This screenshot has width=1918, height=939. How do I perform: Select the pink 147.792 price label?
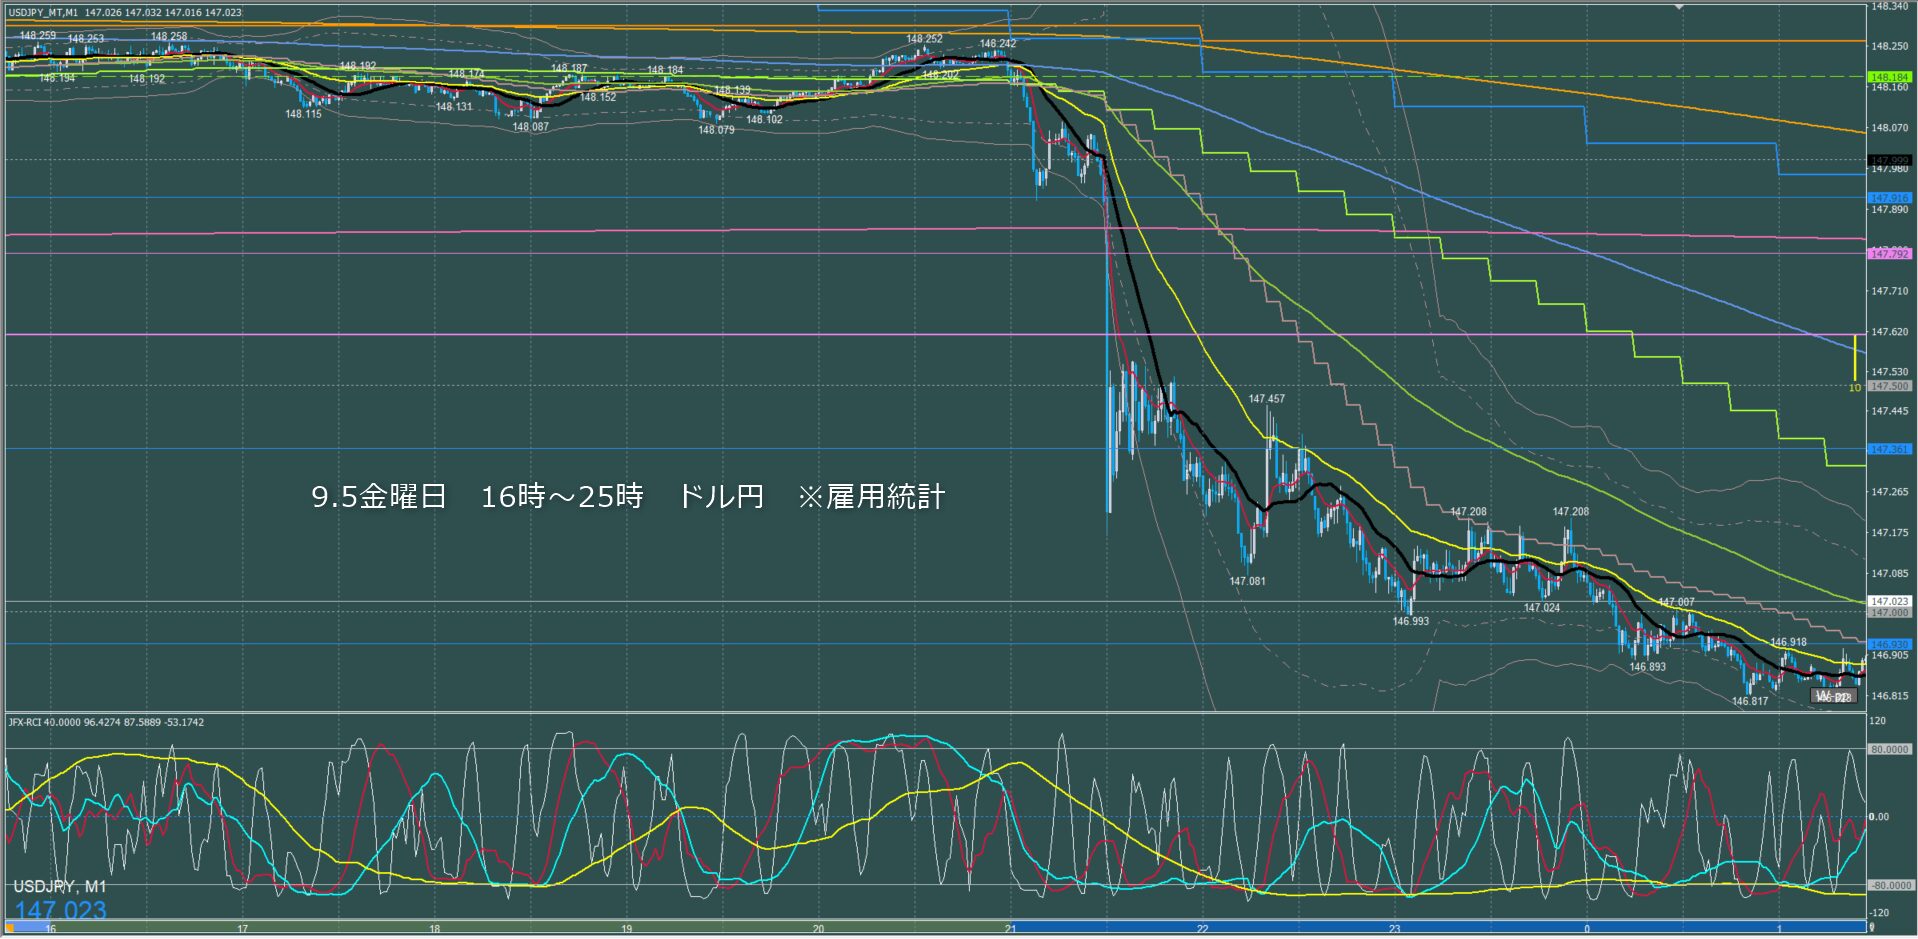click(1889, 254)
